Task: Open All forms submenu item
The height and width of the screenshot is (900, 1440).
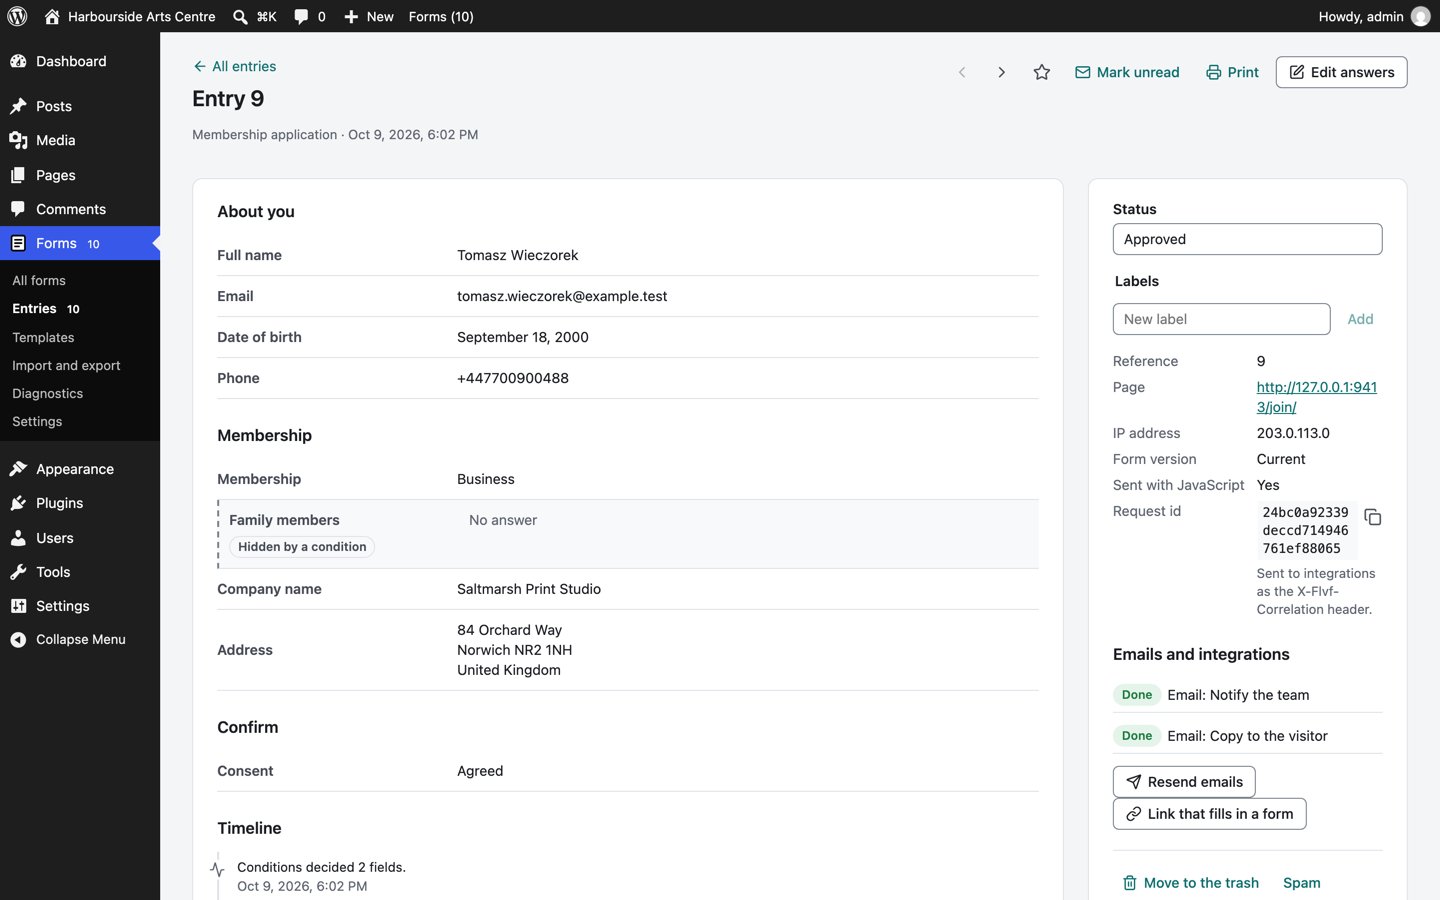Action: point(39,281)
